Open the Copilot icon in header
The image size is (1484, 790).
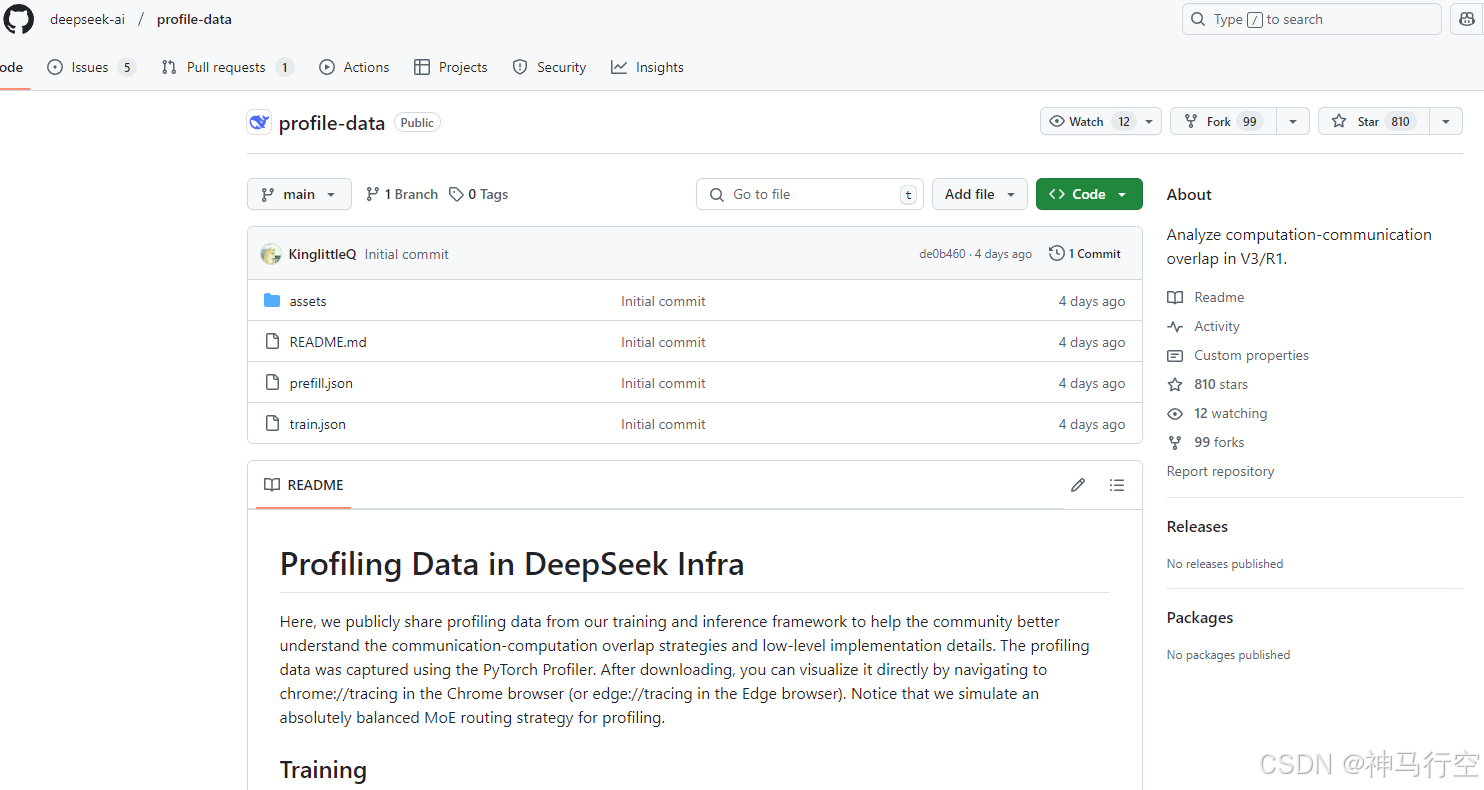(x=1466, y=19)
